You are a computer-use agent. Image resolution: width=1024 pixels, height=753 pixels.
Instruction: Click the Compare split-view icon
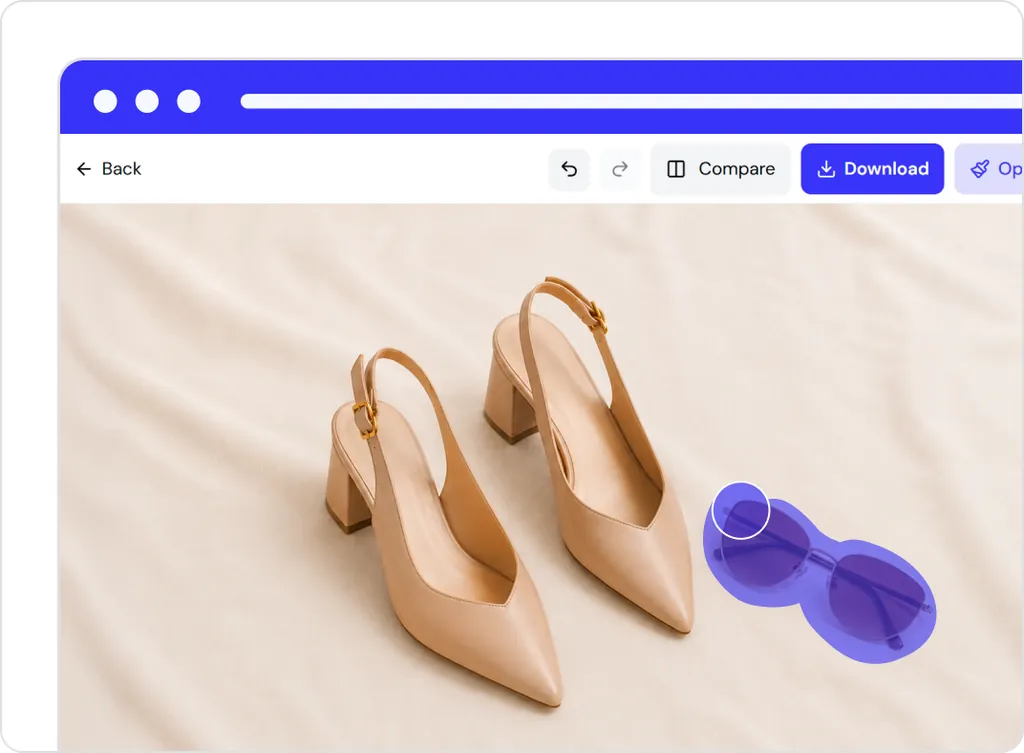tap(676, 169)
